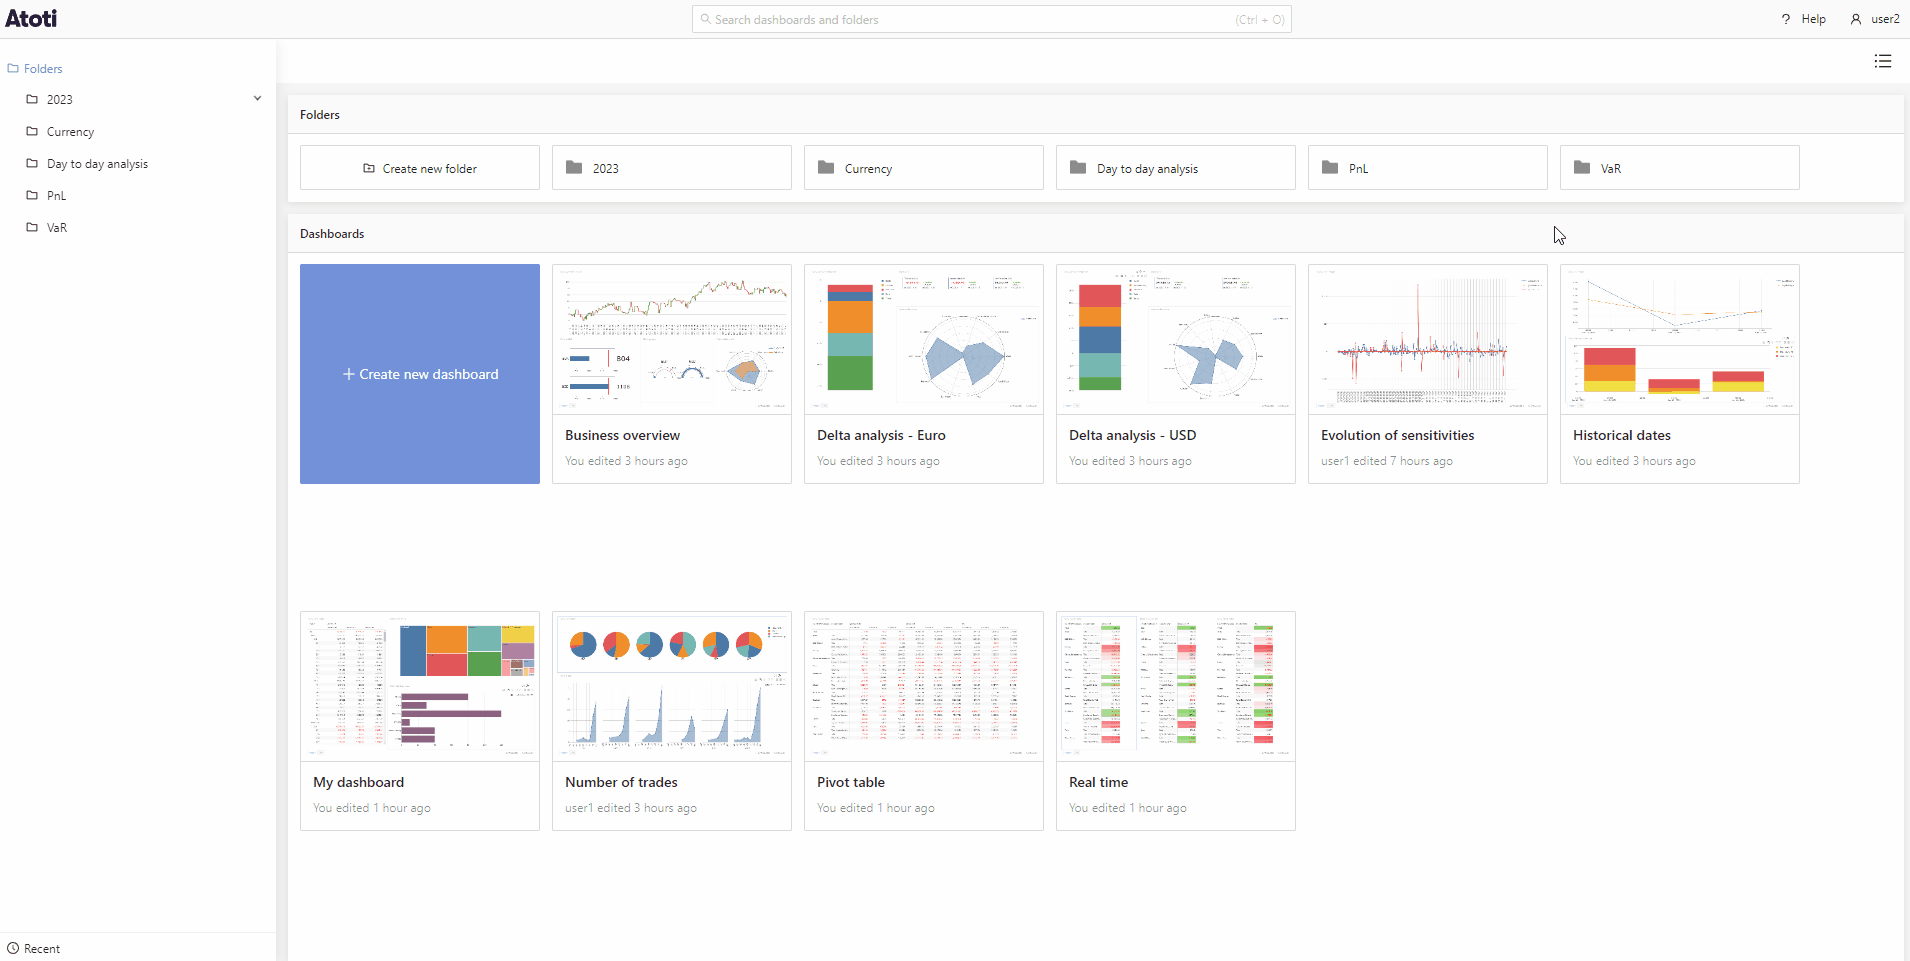Viewport: 1910px width, 961px height.
Task: Open the My dashboard thumbnail
Action: tap(420, 686)
